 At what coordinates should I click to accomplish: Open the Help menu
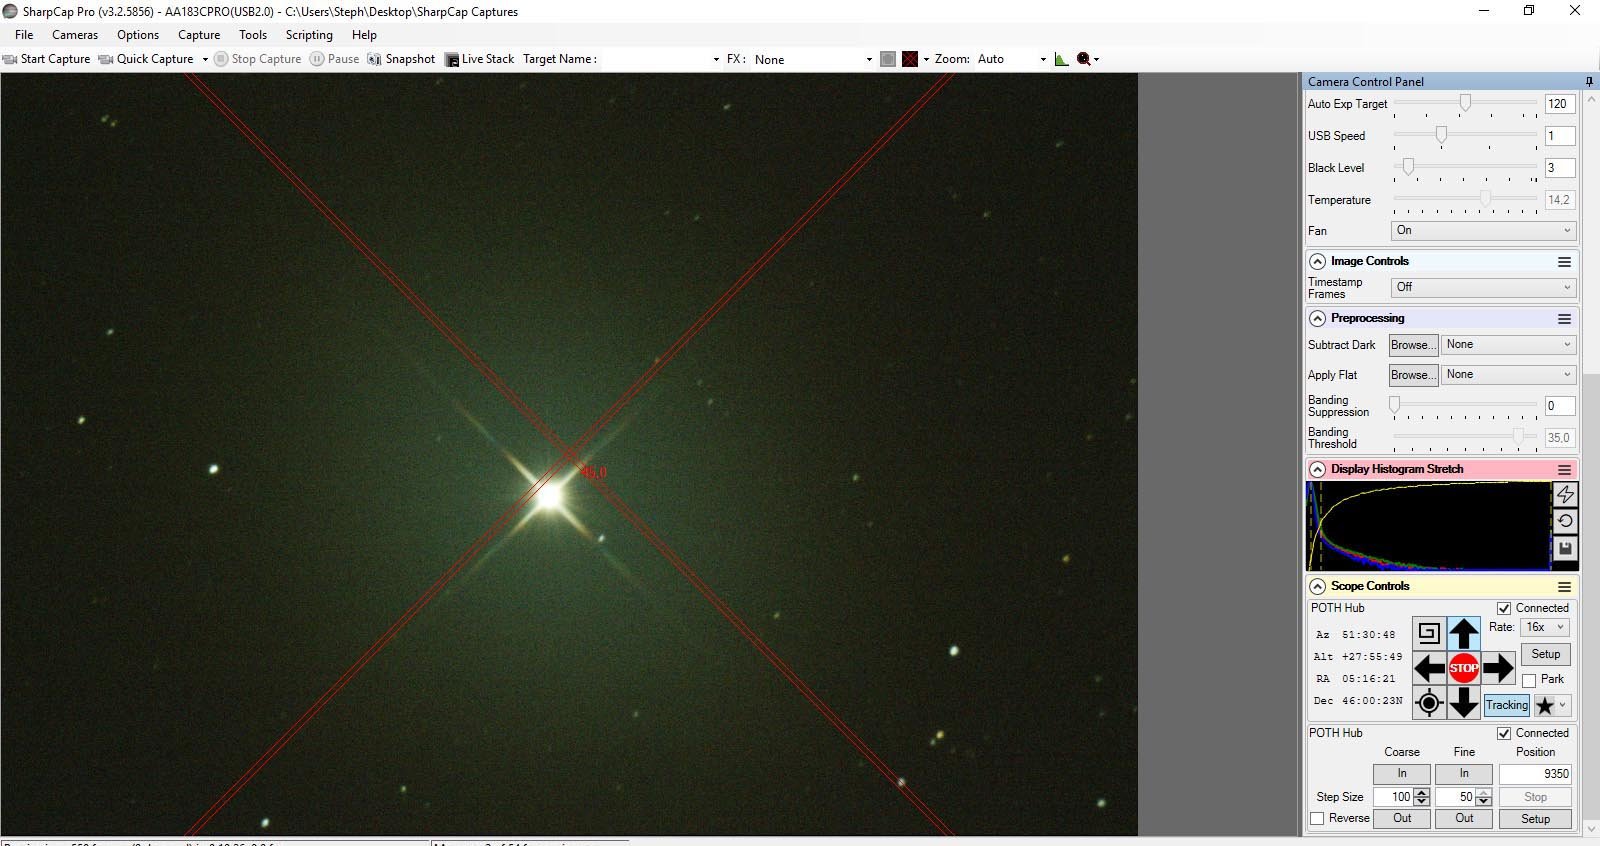tap(364, 35)
